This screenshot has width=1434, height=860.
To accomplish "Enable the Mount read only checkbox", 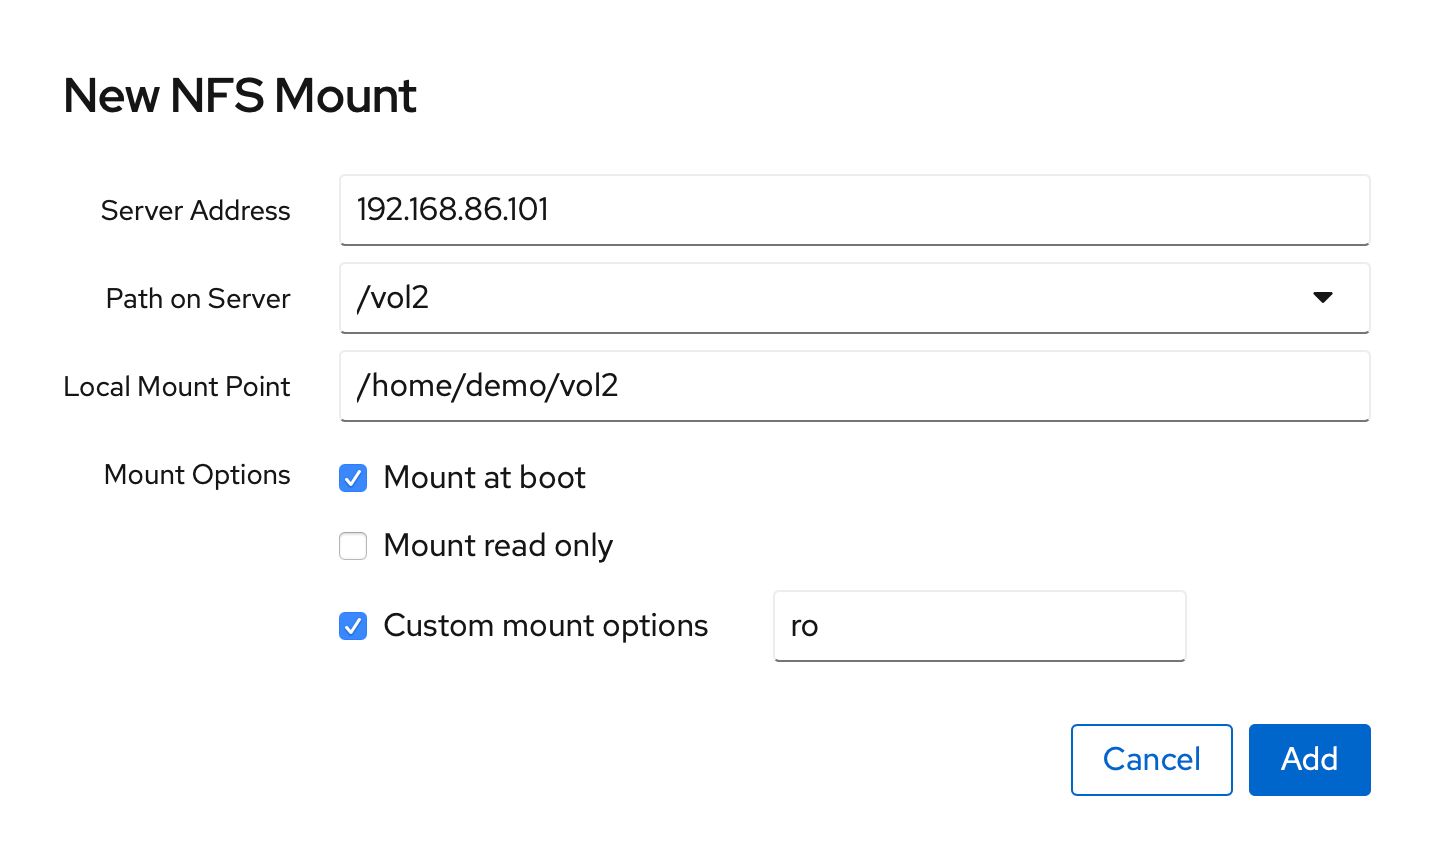I will point(352,546).
